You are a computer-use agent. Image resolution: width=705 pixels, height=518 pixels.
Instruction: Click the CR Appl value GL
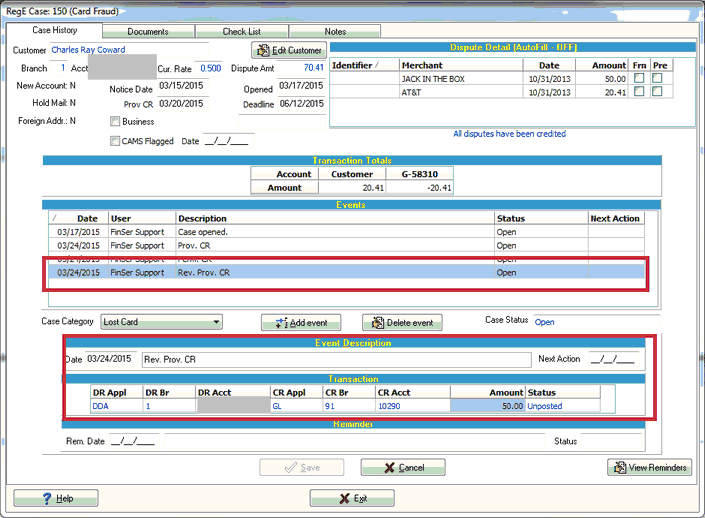[296, 406]
